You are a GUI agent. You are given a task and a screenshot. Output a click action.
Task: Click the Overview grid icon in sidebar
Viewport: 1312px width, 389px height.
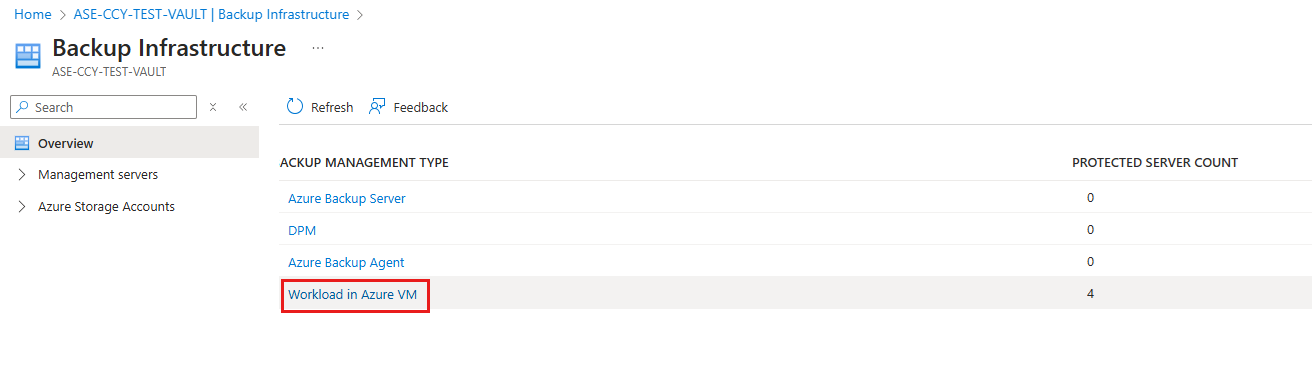(x=22, y=143)
